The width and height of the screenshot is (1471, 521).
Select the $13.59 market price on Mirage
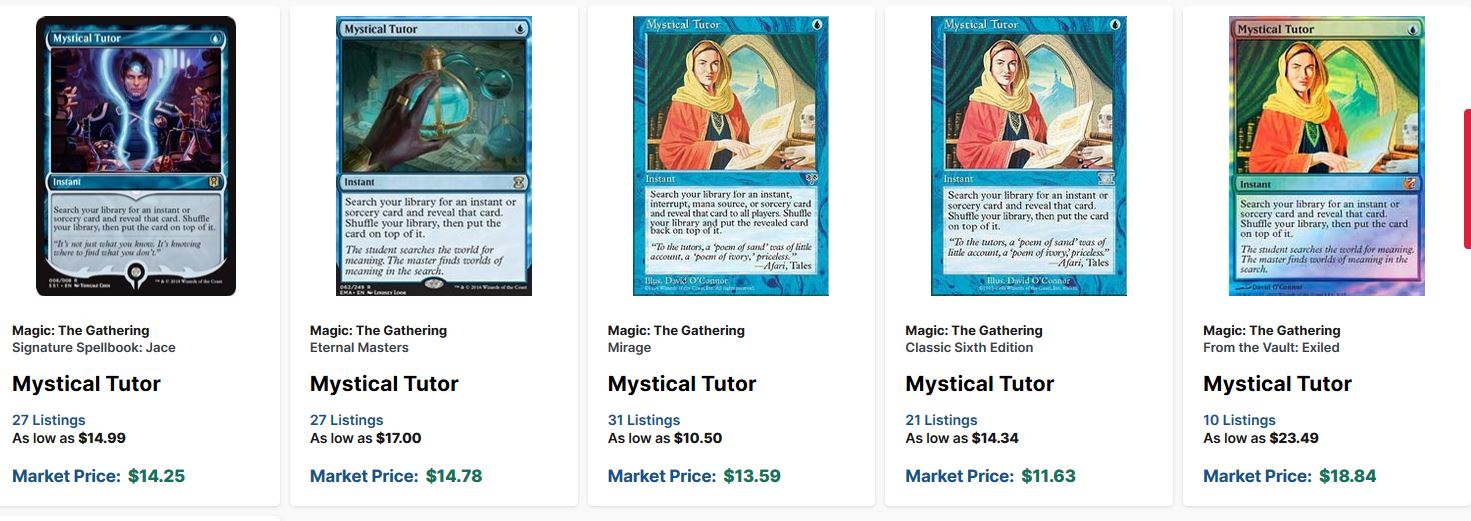(x=752, y=476)
